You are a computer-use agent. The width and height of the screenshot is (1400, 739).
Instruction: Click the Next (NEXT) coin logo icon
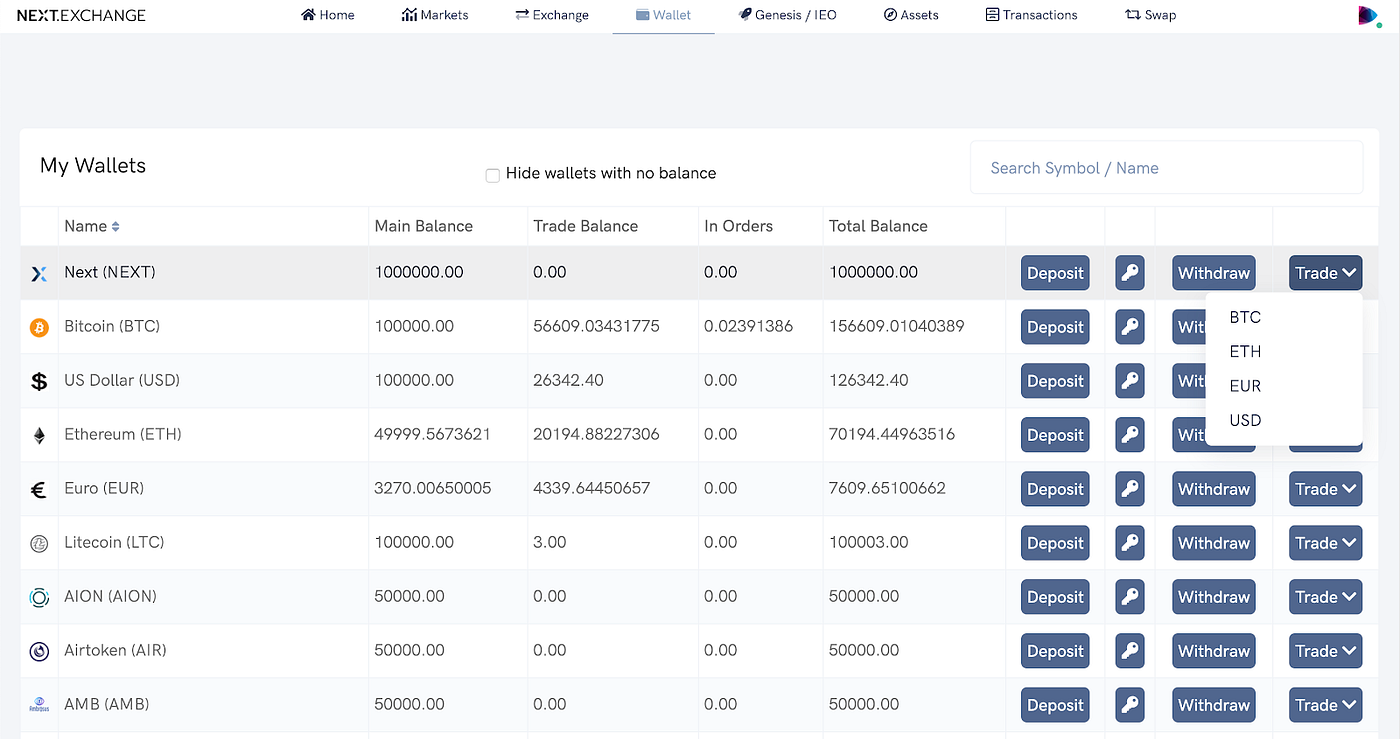(x=39, y=273)
